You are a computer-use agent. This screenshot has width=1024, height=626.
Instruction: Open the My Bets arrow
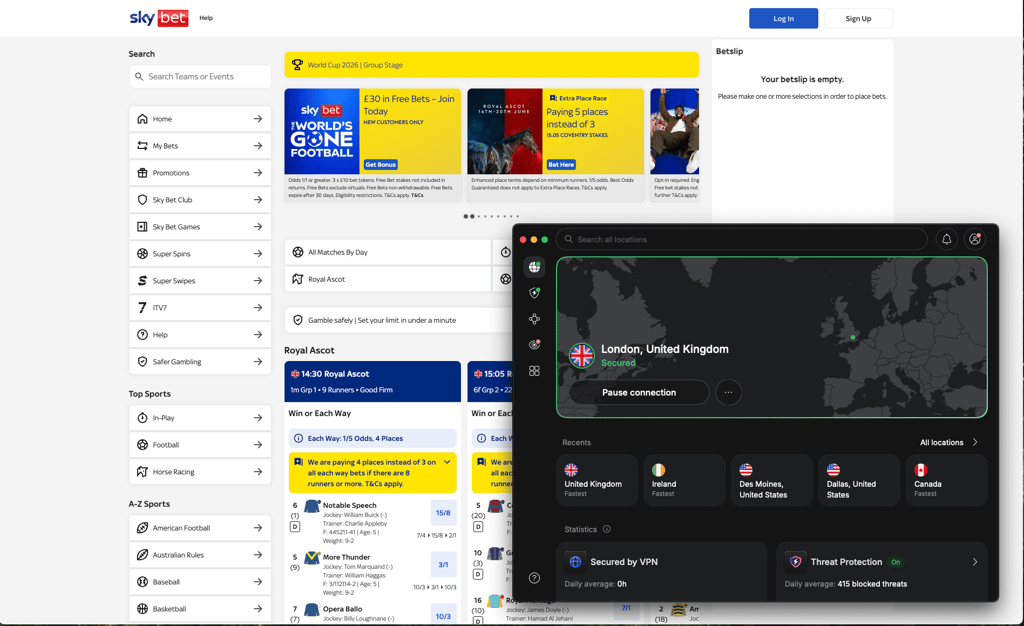[x=258, y=146]
